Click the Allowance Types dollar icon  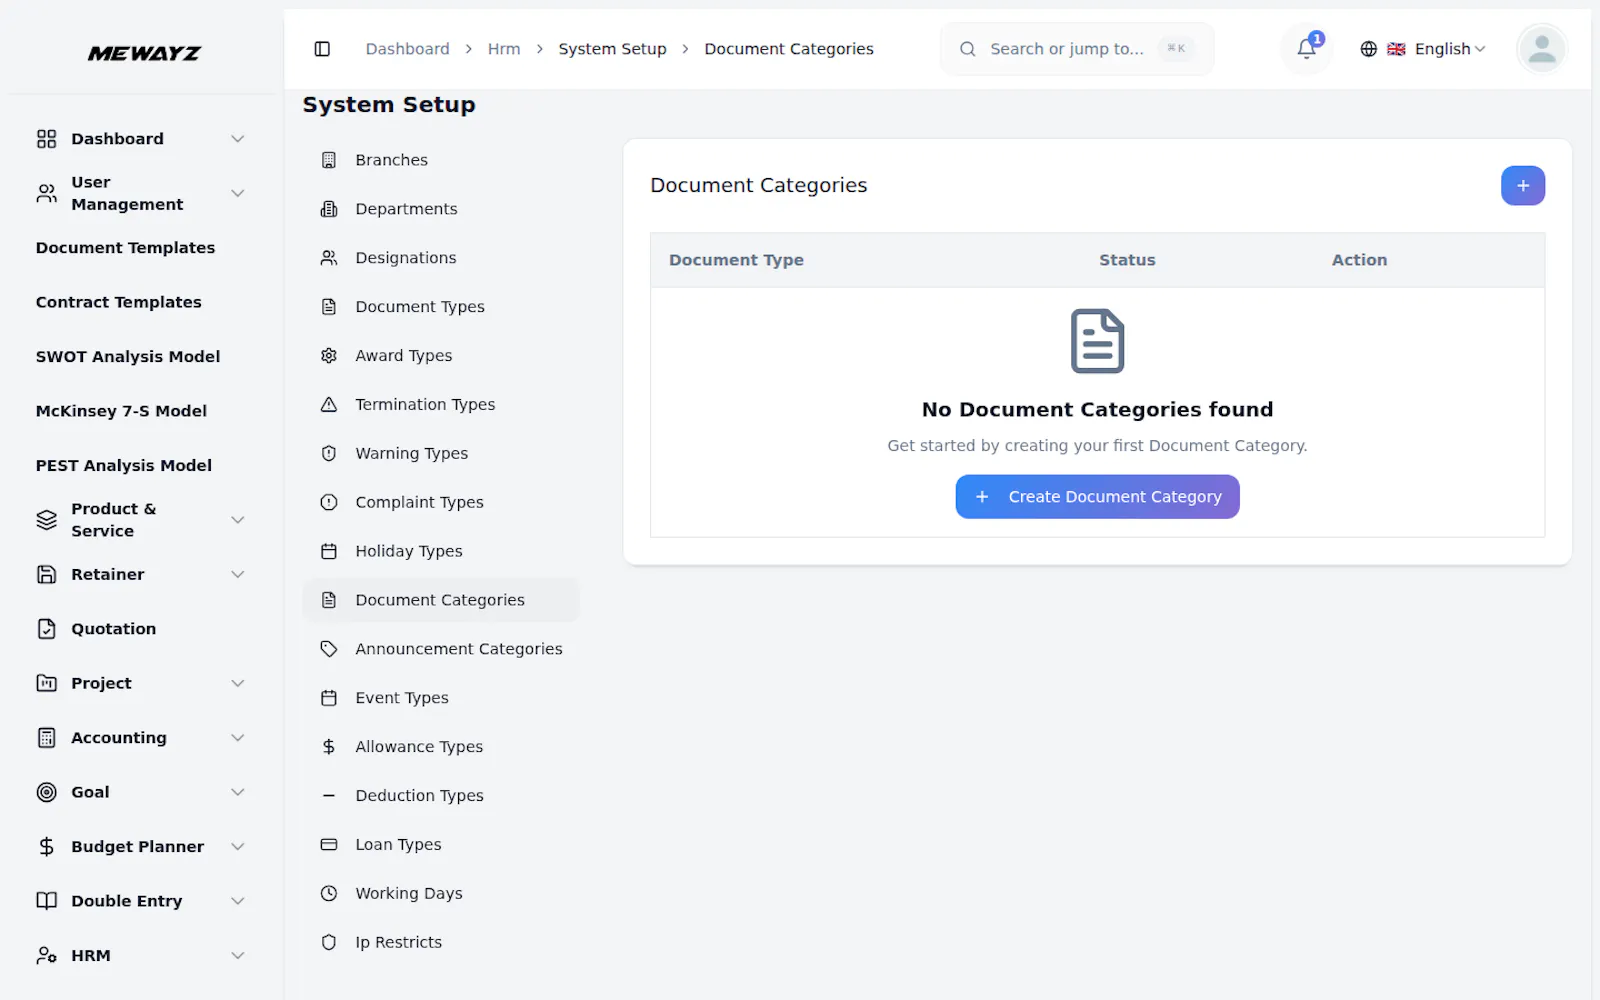(329, 747)
